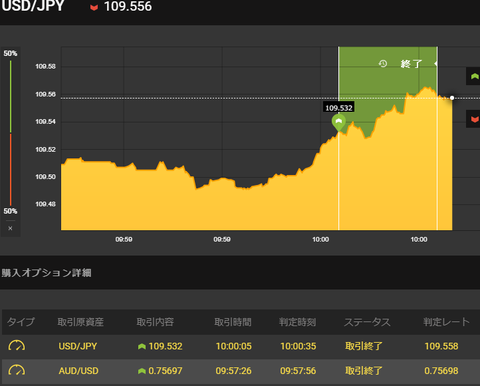
Task: Click the 判定レート column header
Action: coord(446,322)
